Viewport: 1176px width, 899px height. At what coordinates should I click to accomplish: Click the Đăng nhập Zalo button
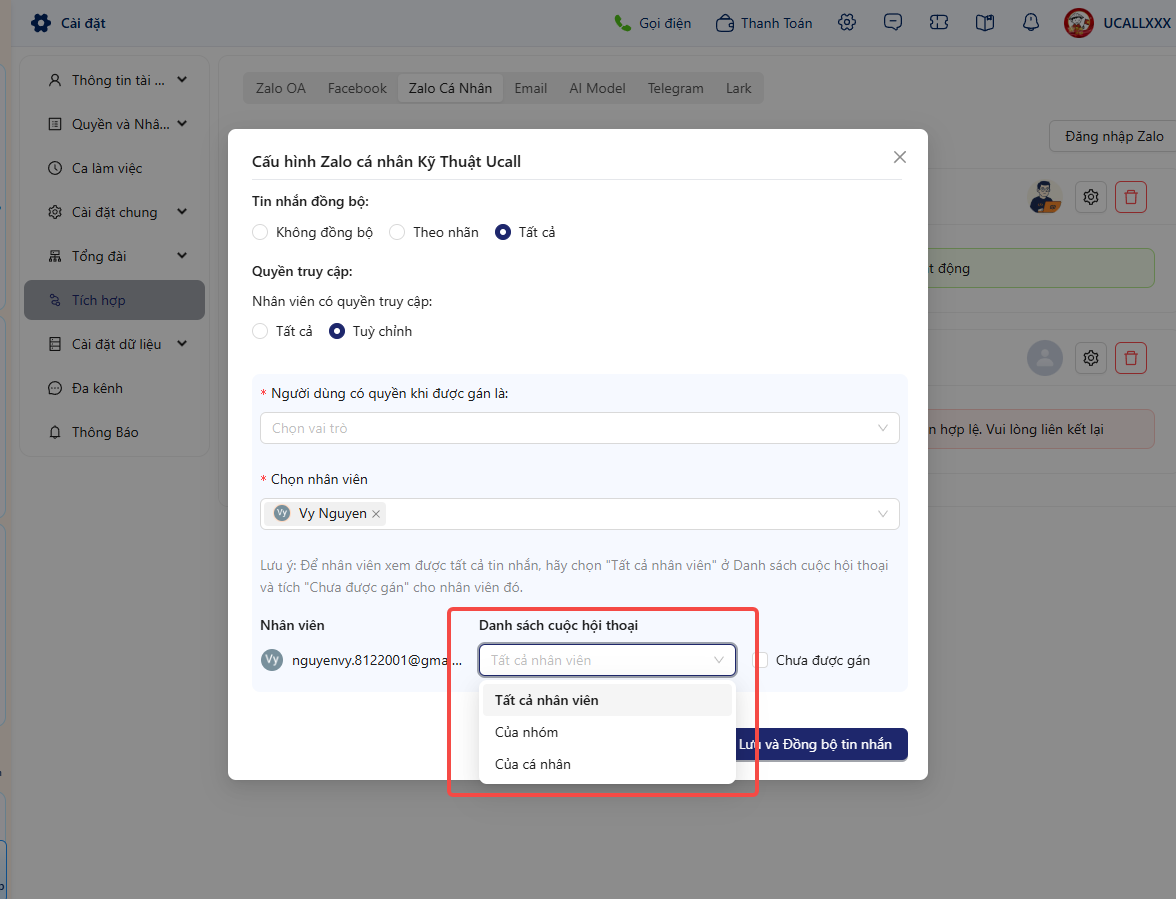[1114, 136]
